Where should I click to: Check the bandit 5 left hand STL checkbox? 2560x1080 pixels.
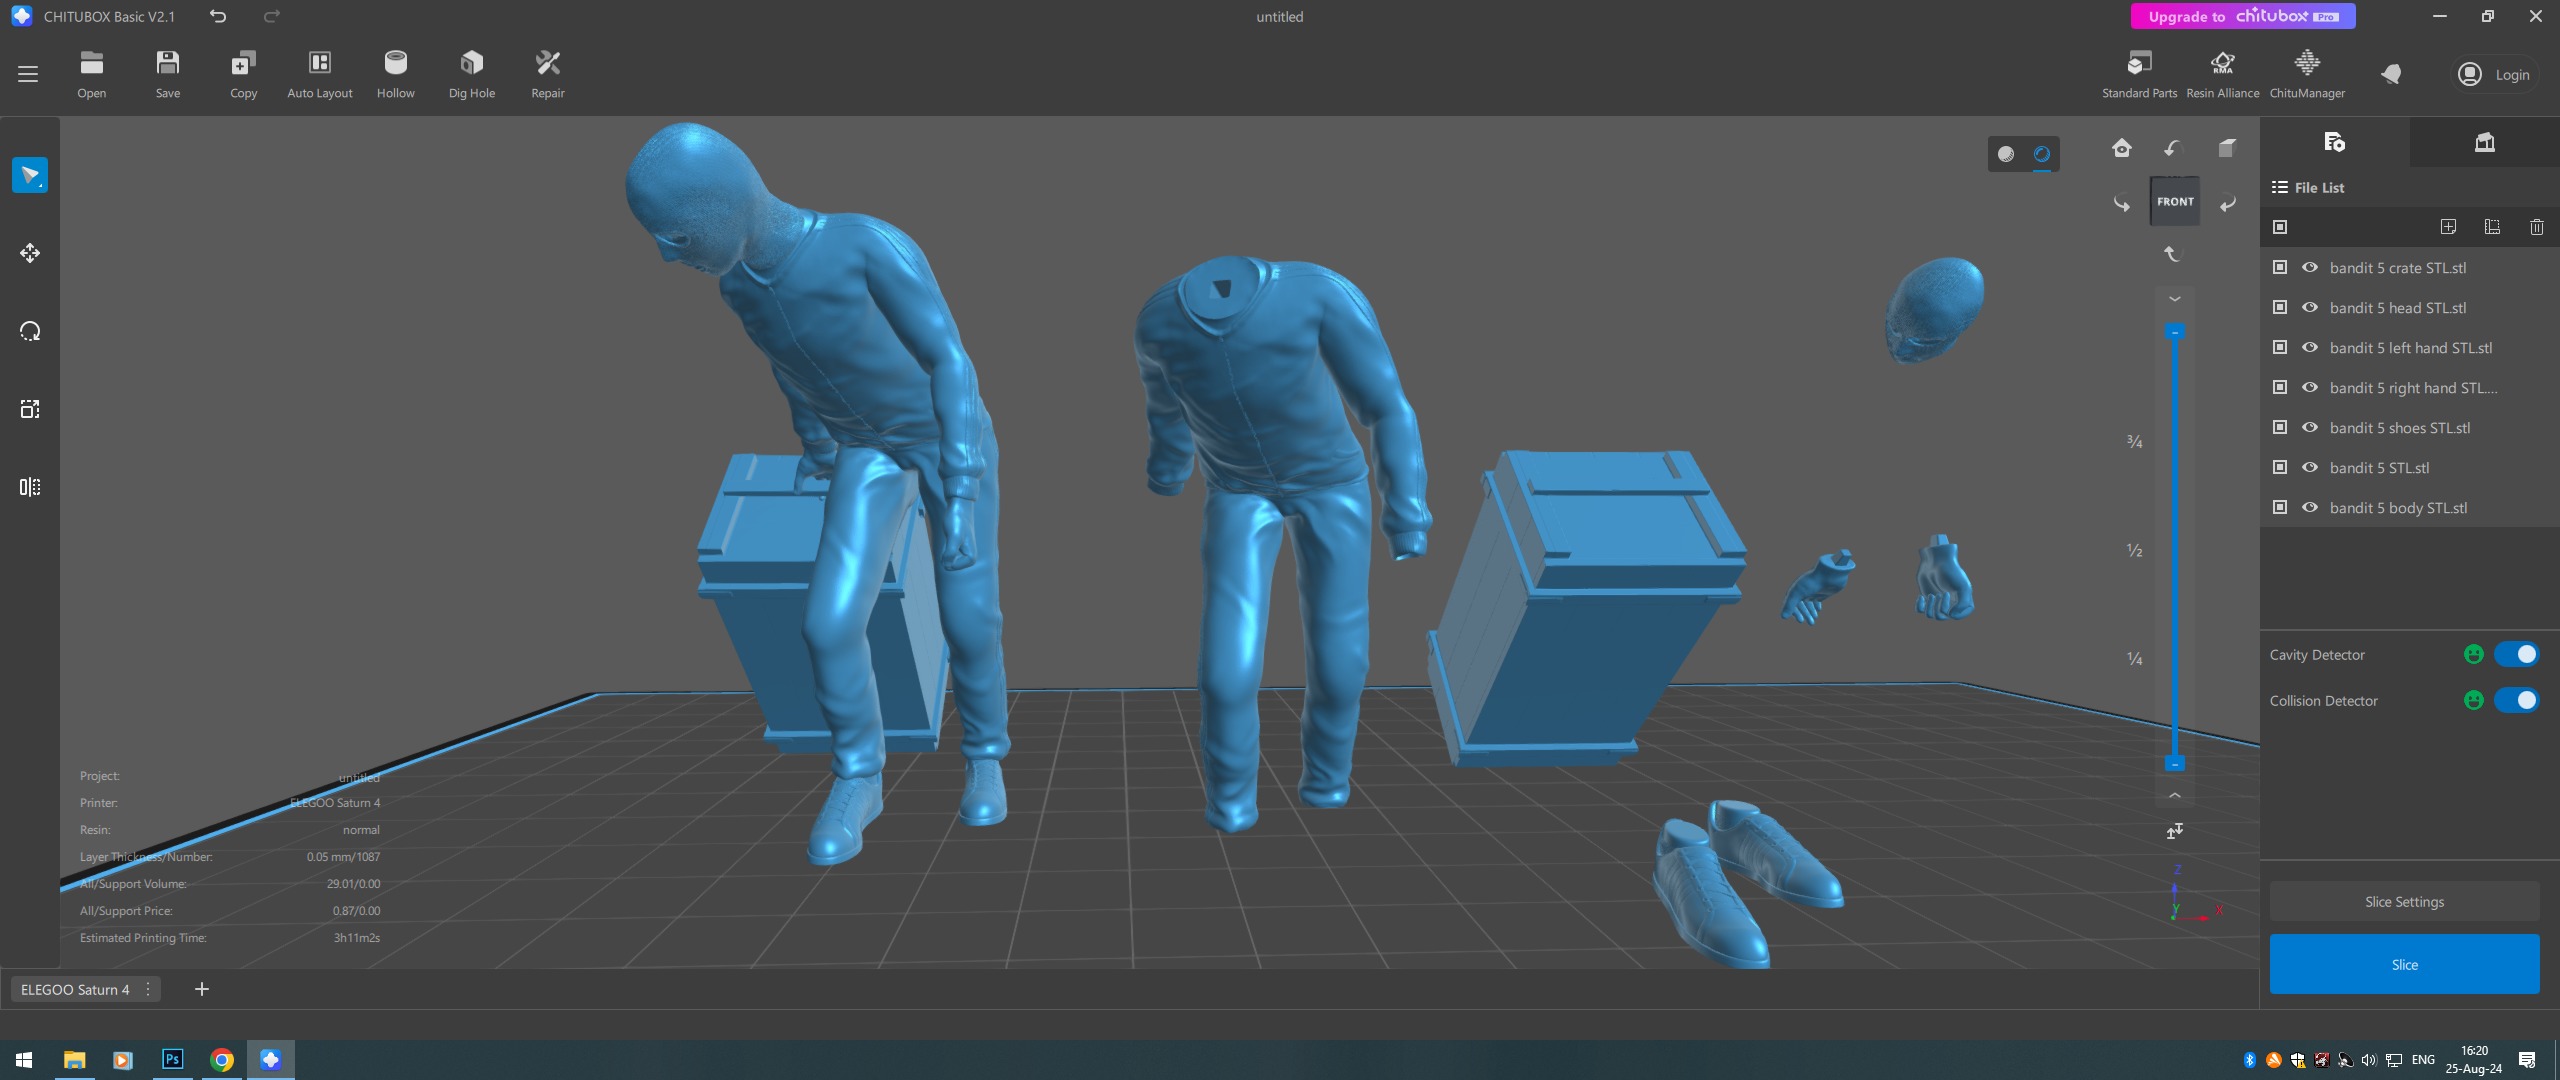2280,347
